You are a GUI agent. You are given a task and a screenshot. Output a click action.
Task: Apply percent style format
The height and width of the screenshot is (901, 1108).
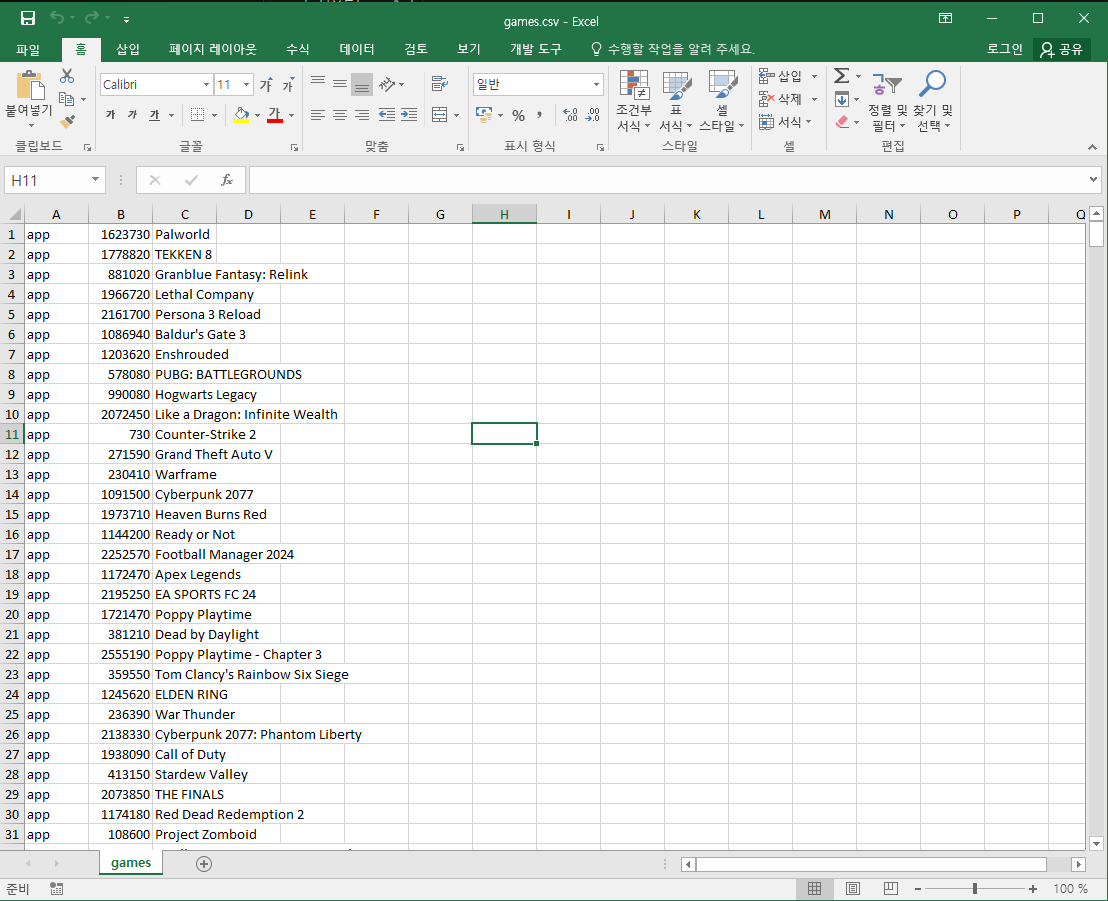click(519, 115)
